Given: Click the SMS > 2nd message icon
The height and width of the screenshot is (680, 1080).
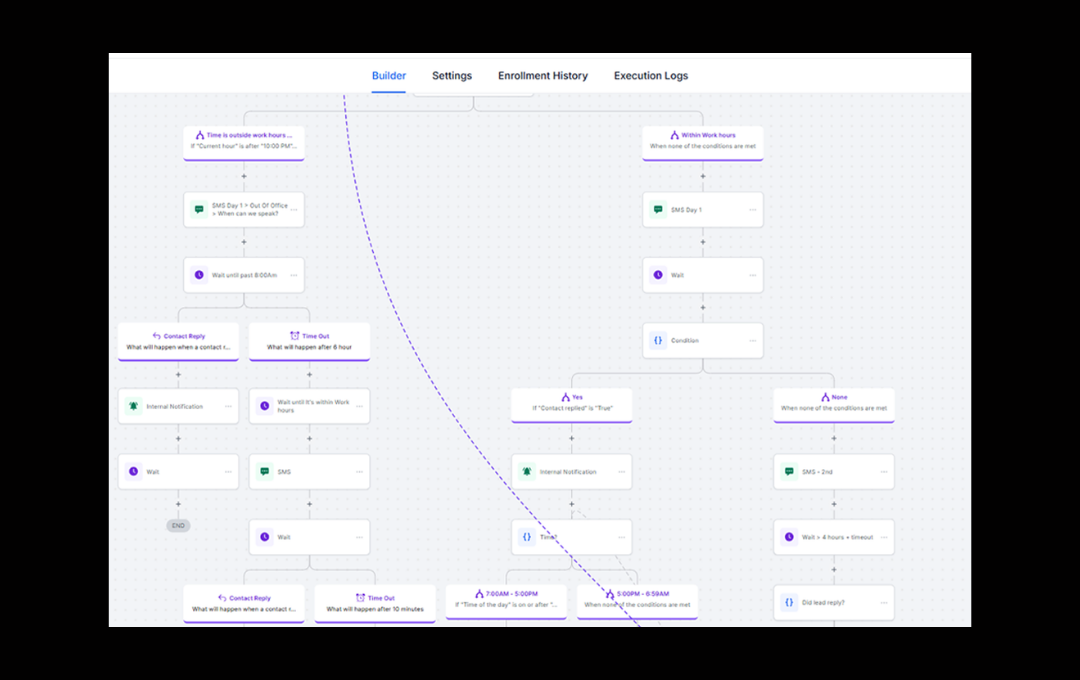Looking at the screenshot, I should [789, 472].
